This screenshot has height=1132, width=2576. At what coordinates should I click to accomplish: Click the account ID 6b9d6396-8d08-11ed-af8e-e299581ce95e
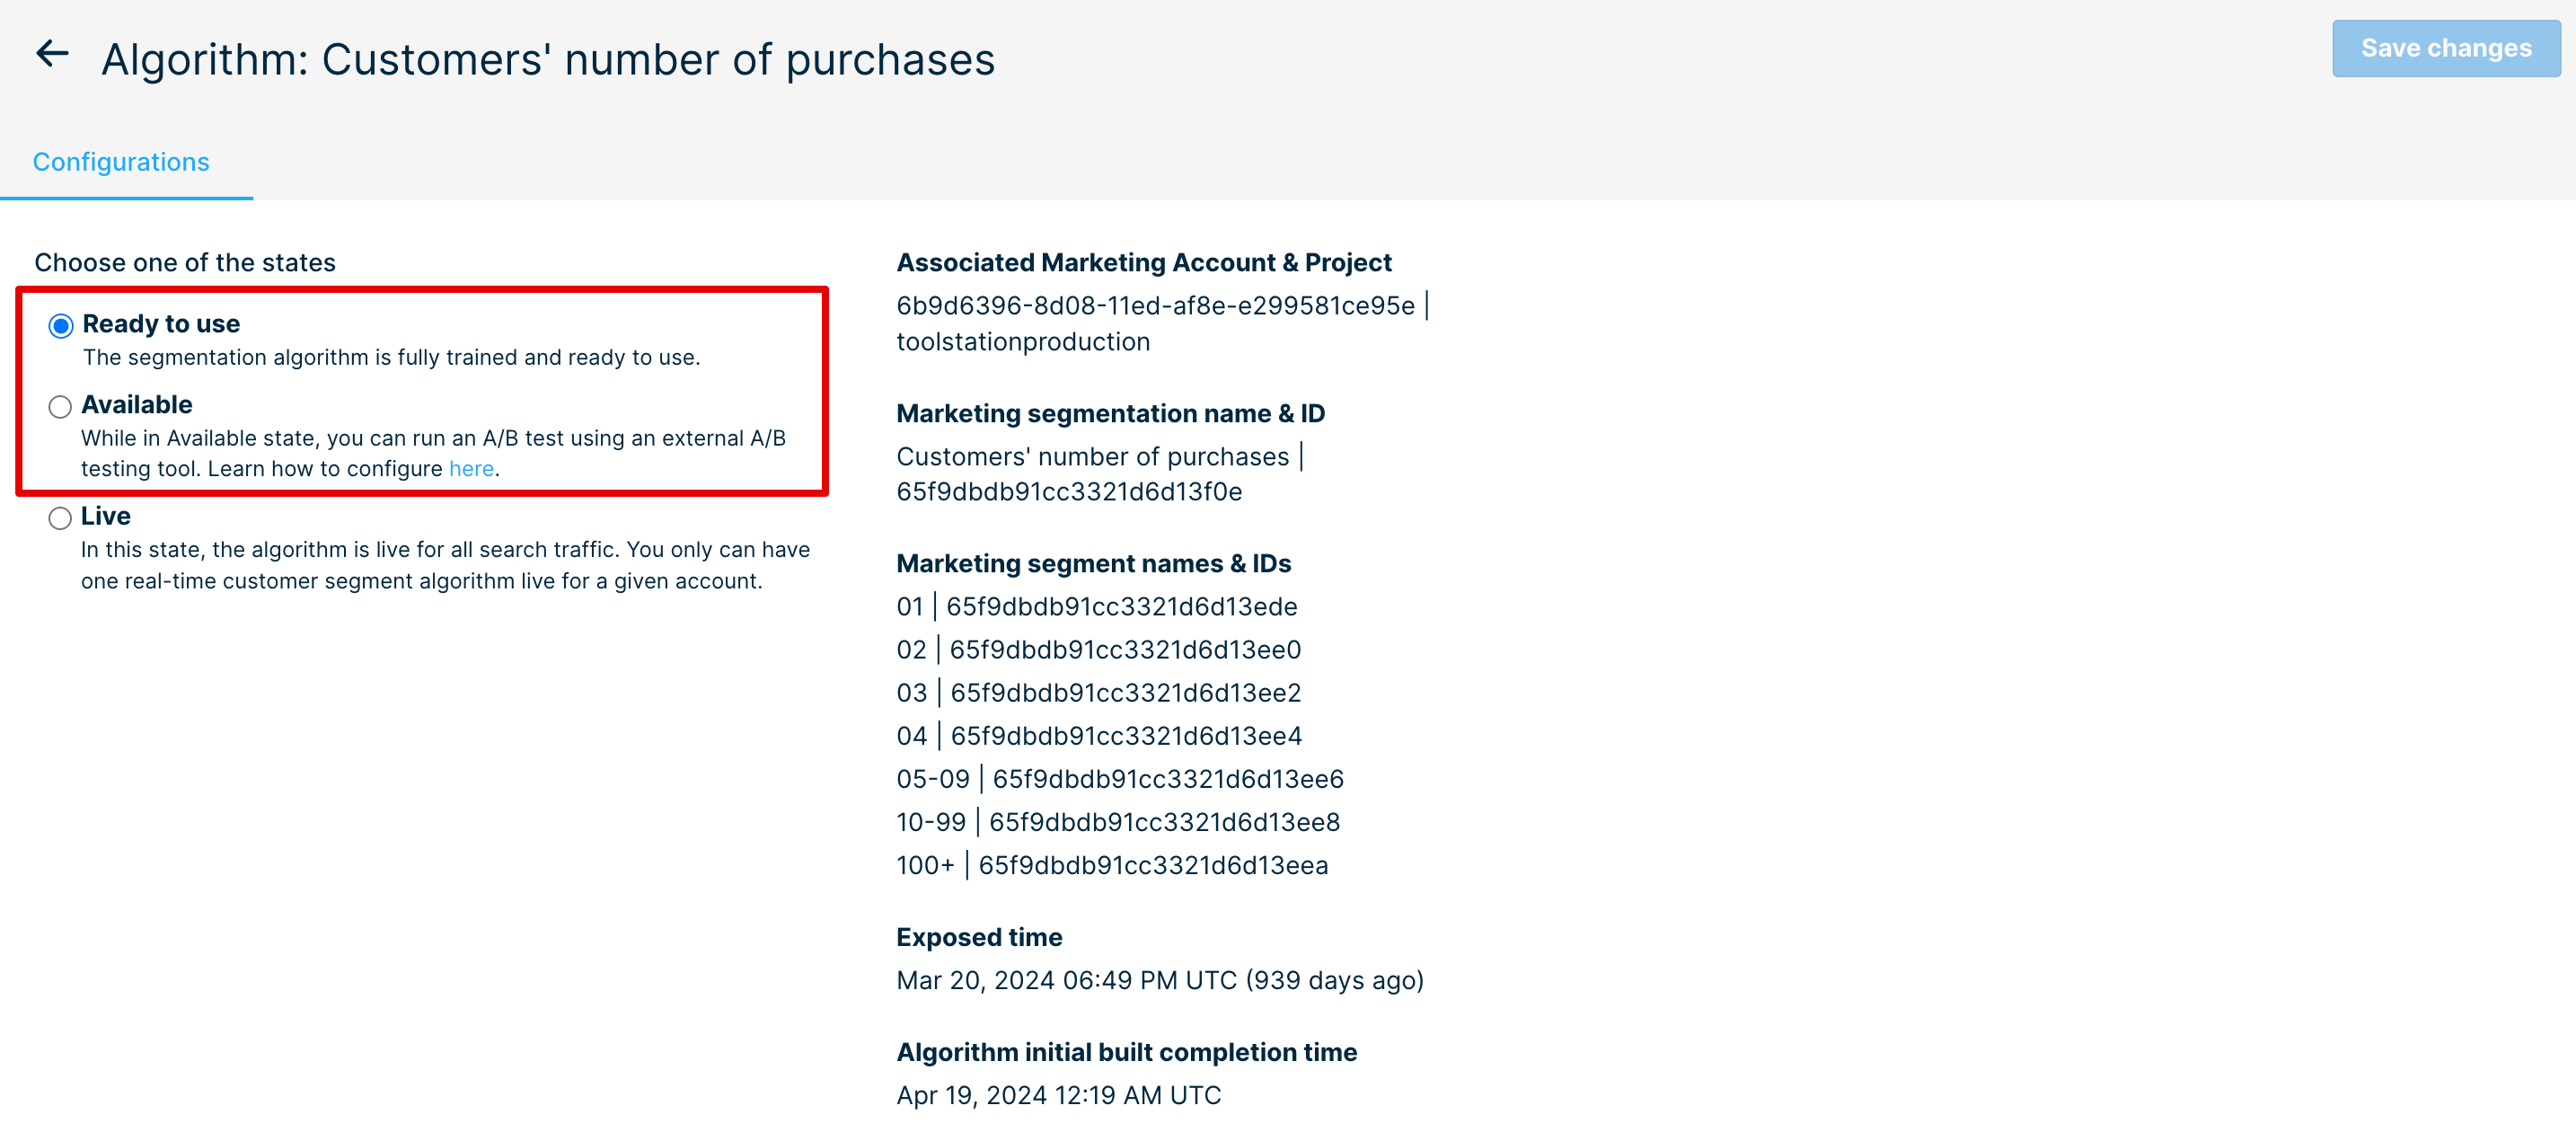click(x=1155, y=306)
